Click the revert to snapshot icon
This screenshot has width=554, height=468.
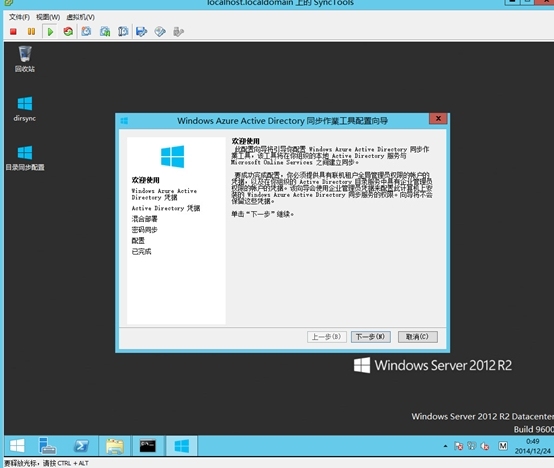pos(105,32)
